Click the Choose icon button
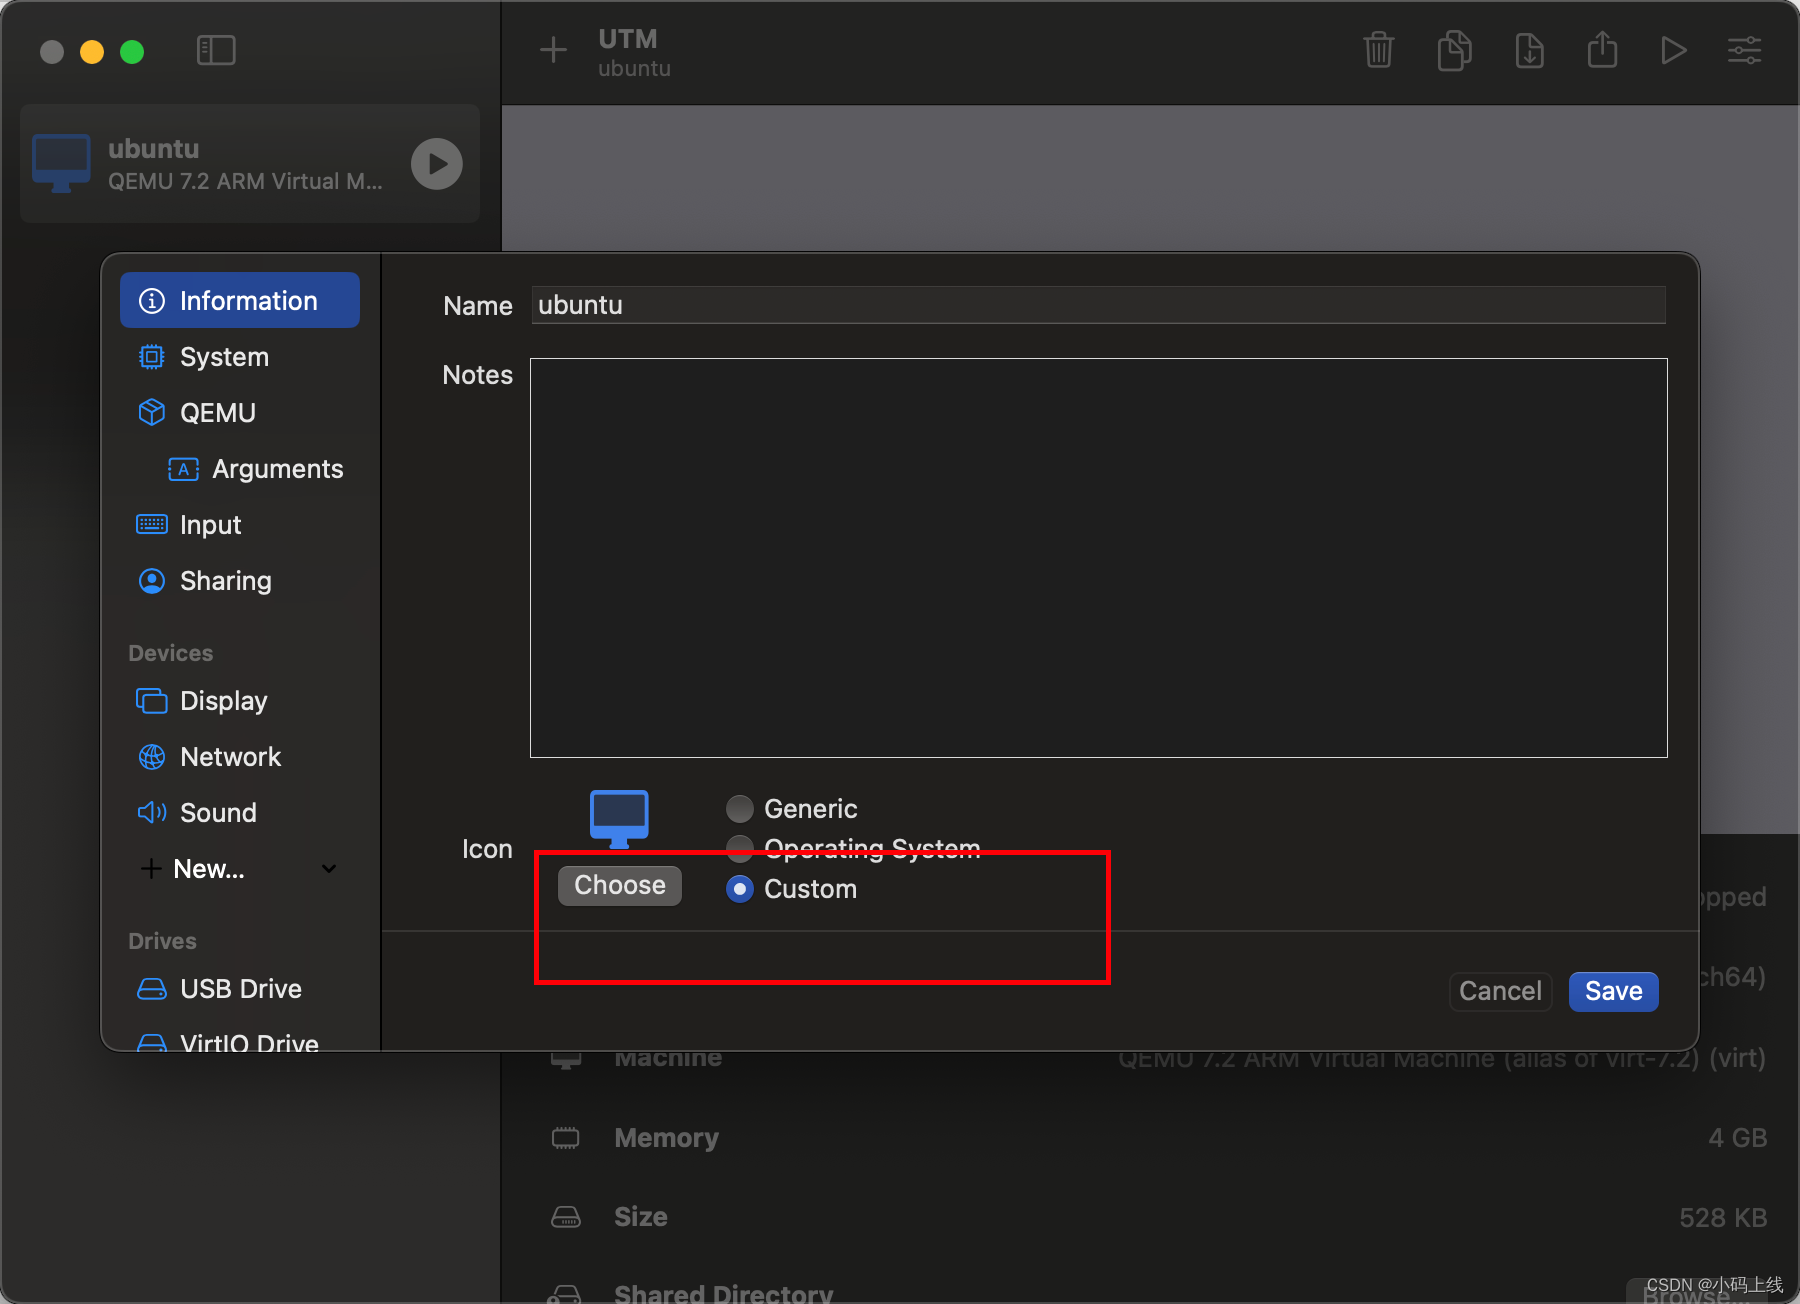1800x1304 pixels. (x=620, y=886)
